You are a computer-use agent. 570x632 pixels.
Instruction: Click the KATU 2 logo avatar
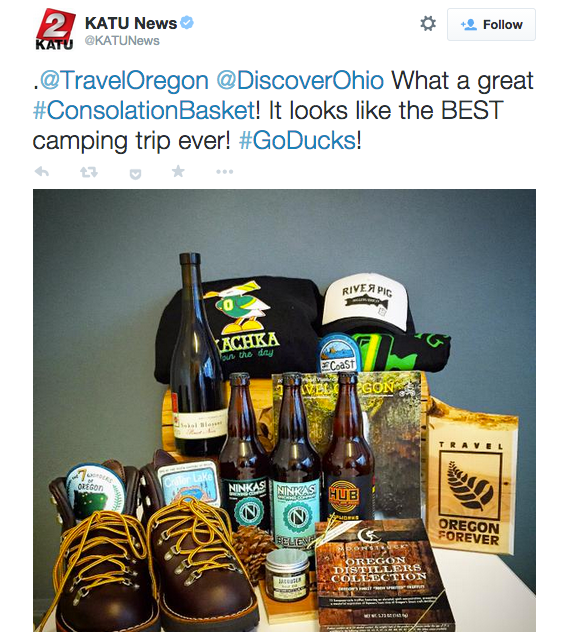tap(56, 29)
